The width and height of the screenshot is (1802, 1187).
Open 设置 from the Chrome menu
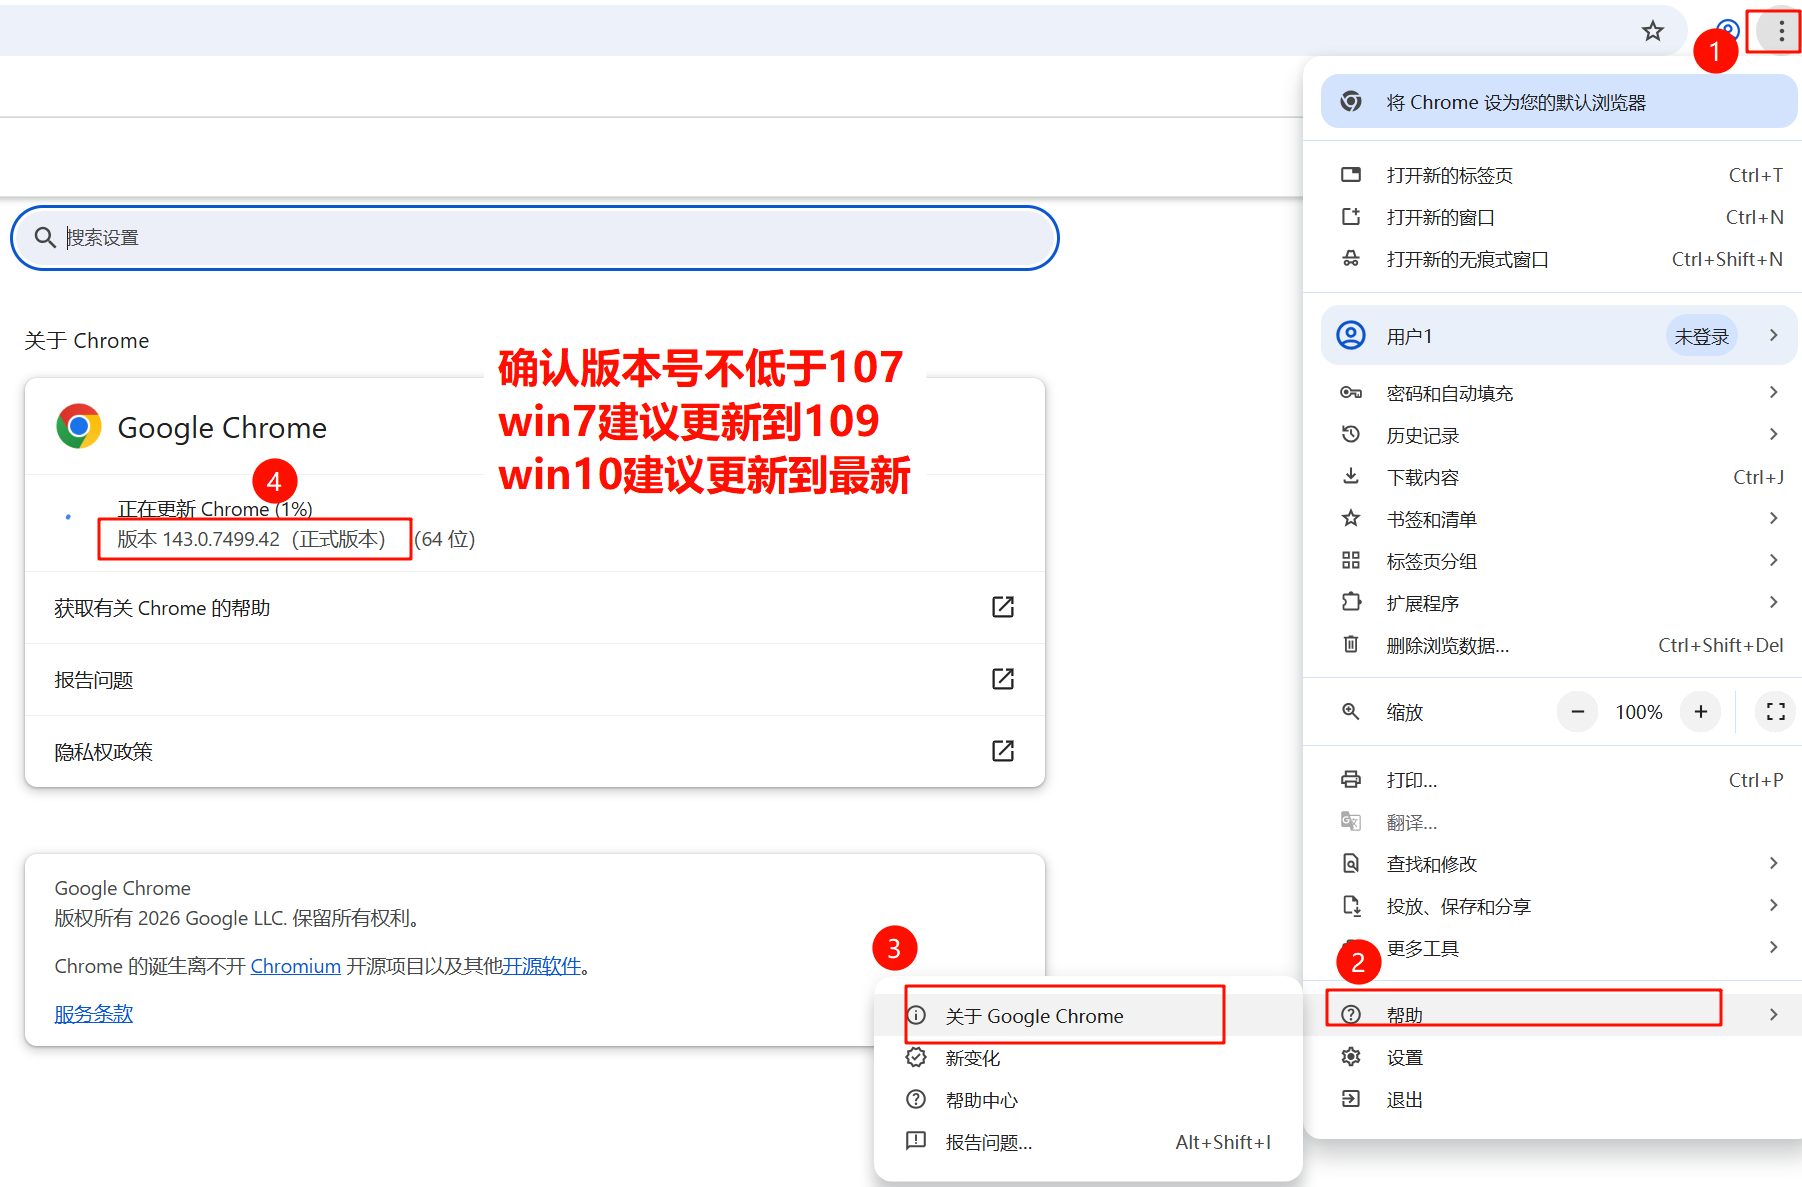click(x=1404, y=1058)
